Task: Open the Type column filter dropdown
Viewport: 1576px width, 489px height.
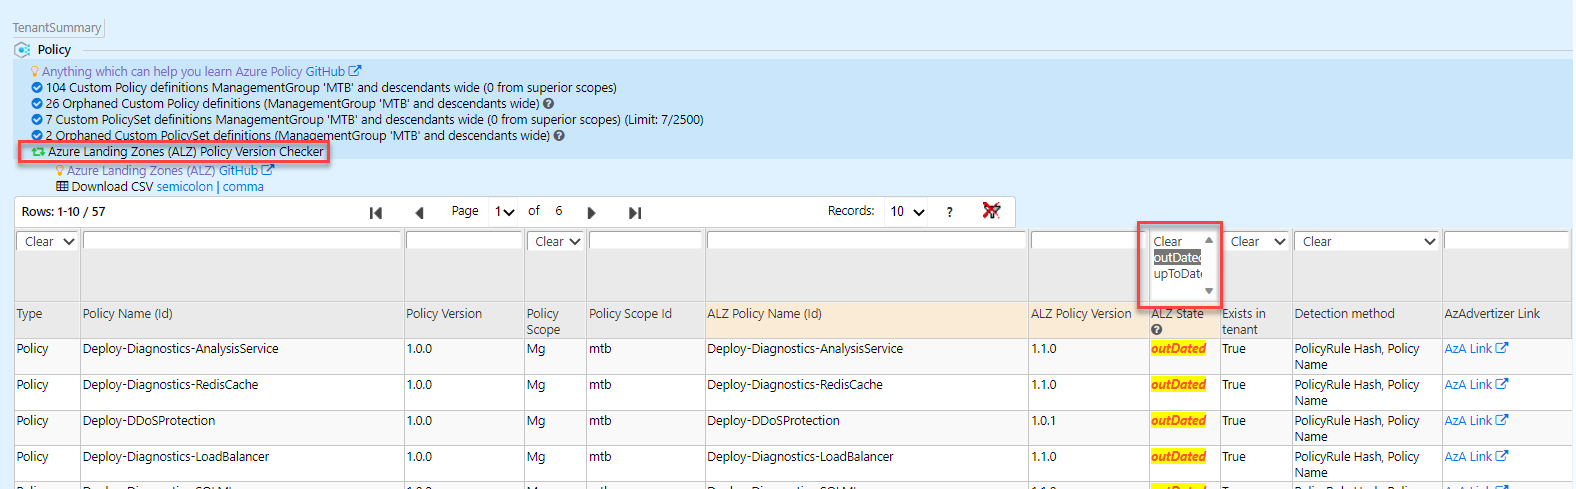Action: [48, 242]
